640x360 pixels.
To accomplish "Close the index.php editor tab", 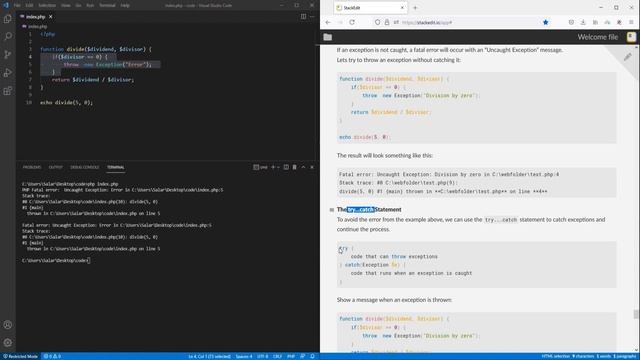I will click(51, 17).
